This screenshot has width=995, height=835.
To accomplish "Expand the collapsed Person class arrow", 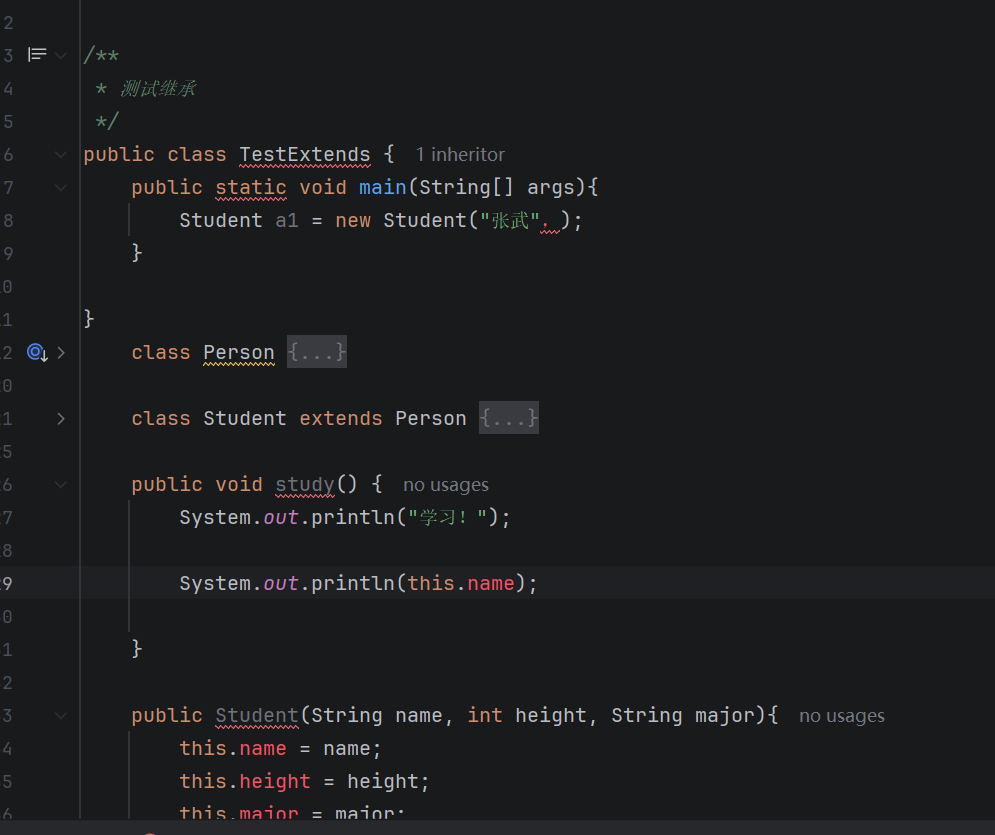I will [x=61, y=353].
